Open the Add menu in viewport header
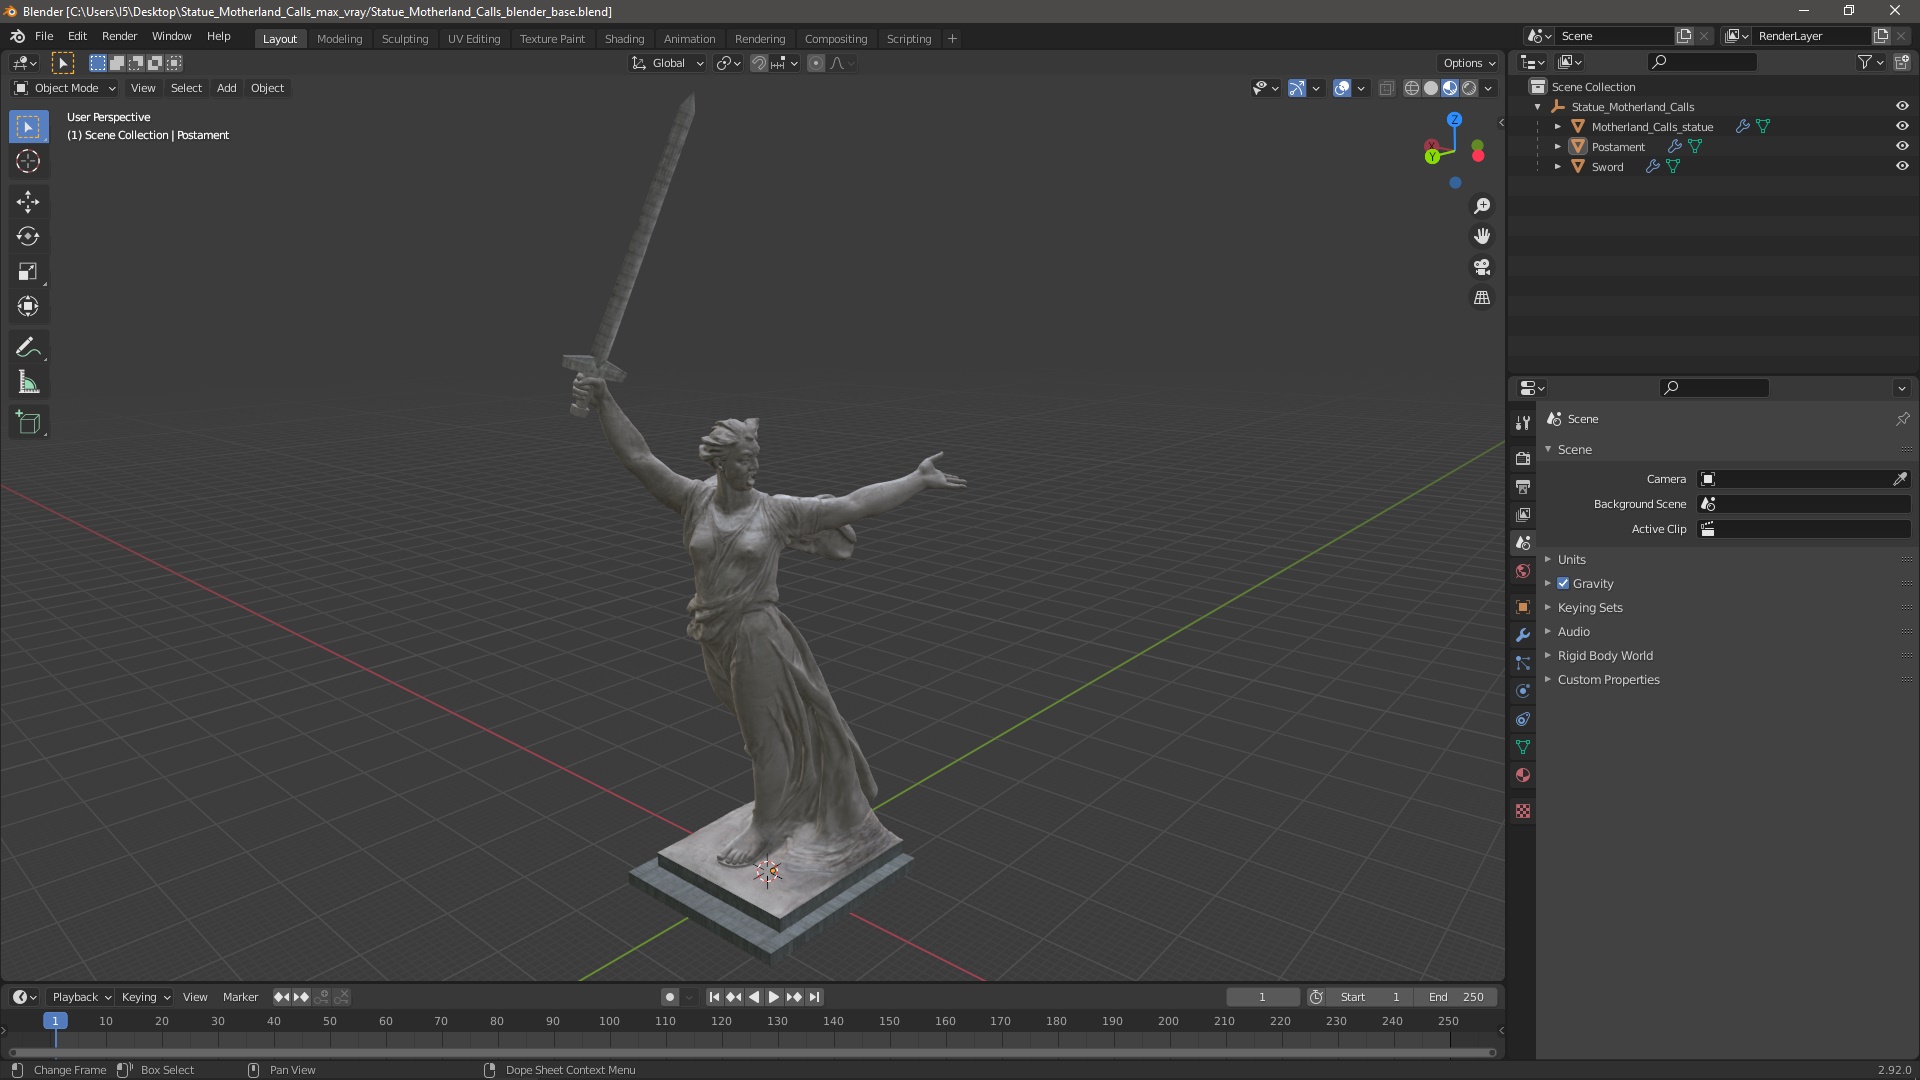1920x1080 pixels. 227,88
